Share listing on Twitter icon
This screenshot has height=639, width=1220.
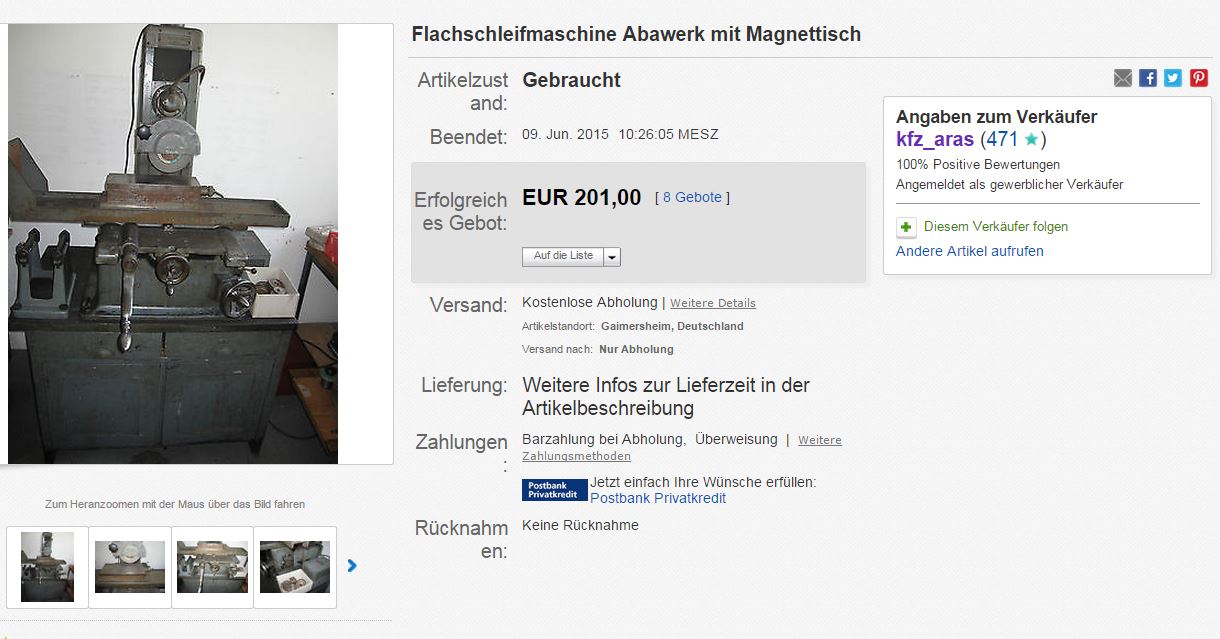point(1173,78)
